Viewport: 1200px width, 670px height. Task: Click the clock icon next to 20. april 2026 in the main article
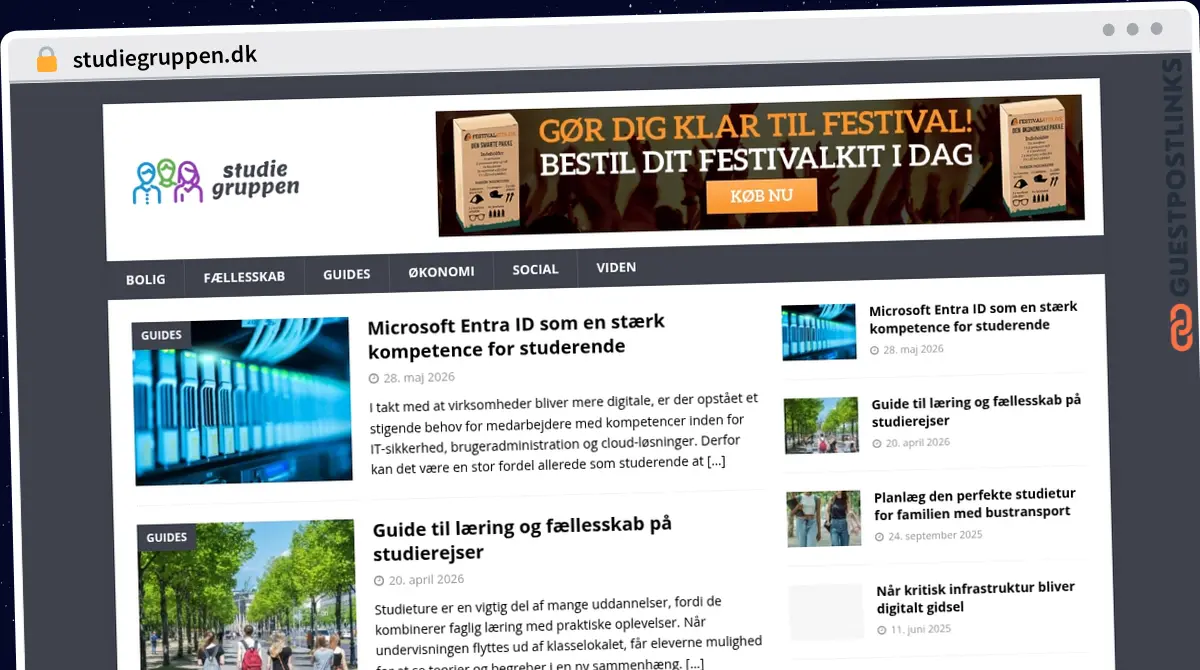379,580
